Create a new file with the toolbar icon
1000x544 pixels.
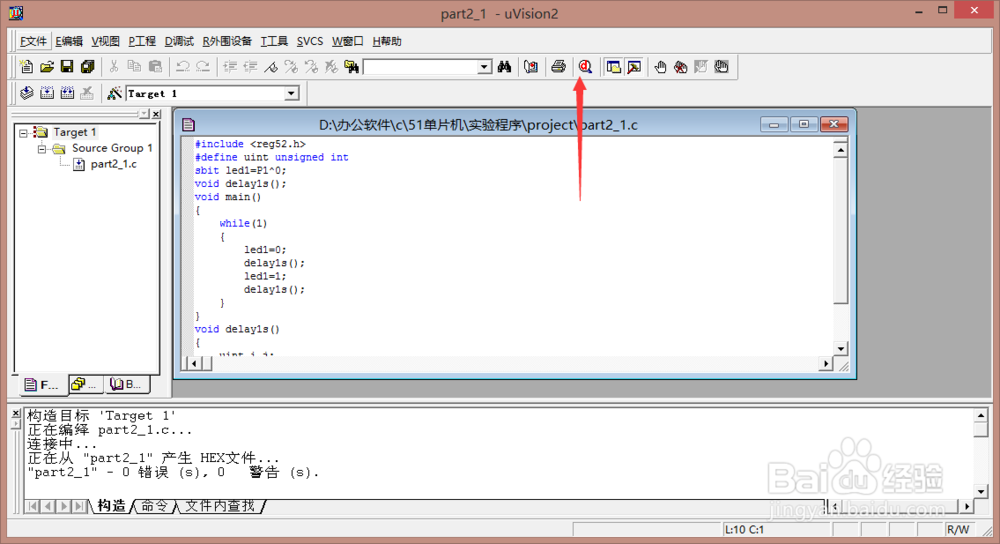[x=26, y=66]
